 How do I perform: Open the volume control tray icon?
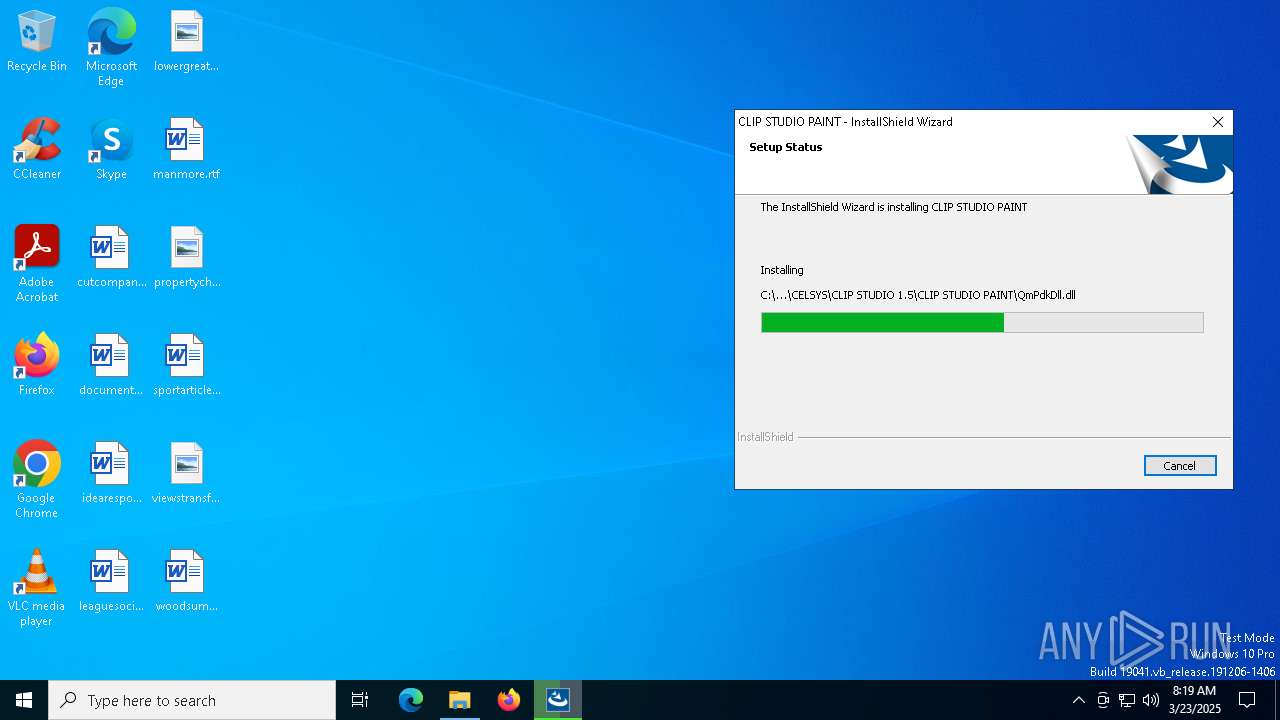click(1151, 700)
